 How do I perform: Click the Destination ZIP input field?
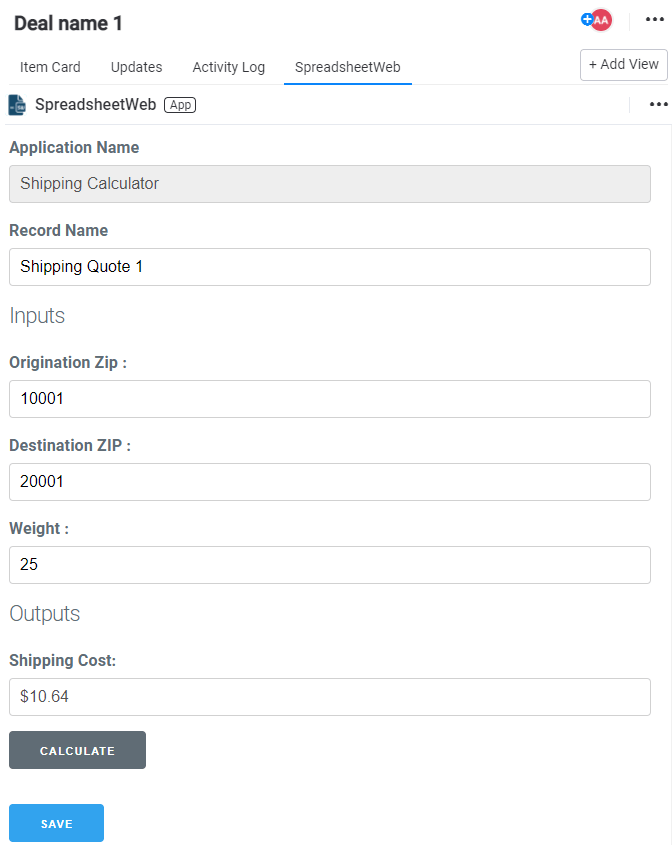click(x=330, y=482)
